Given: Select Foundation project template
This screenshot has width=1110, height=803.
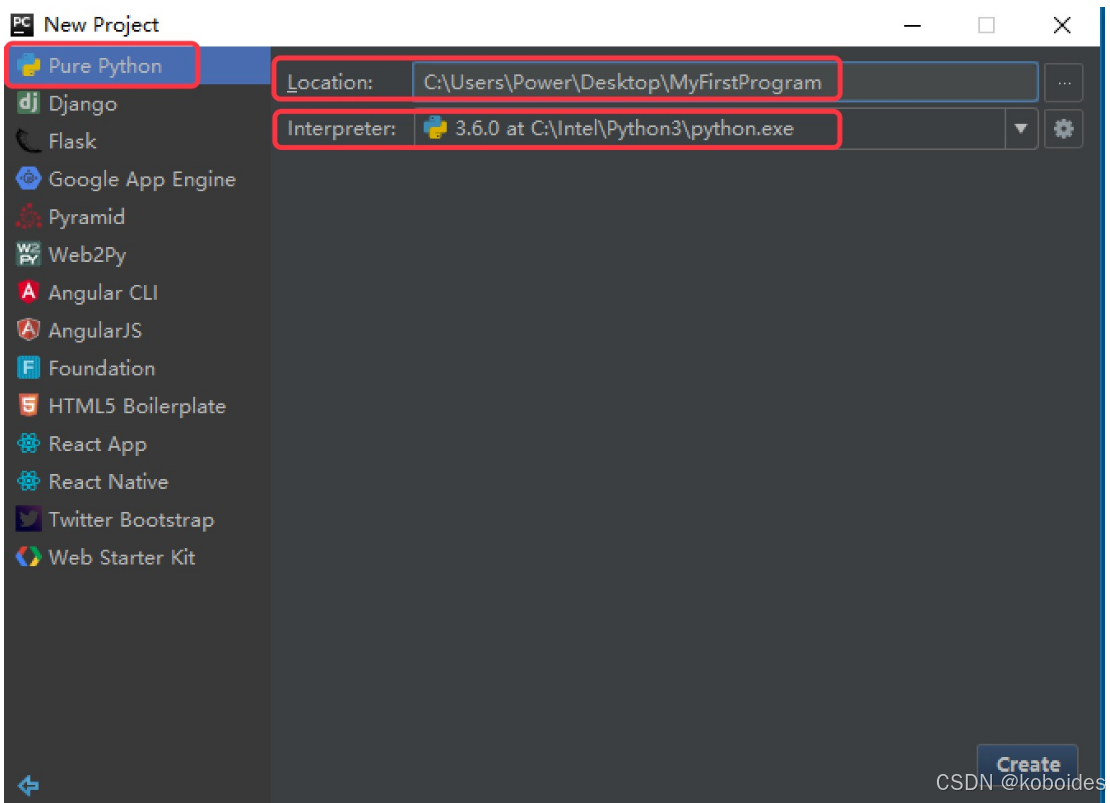Looking at the screenshot, I should [138, 368].
